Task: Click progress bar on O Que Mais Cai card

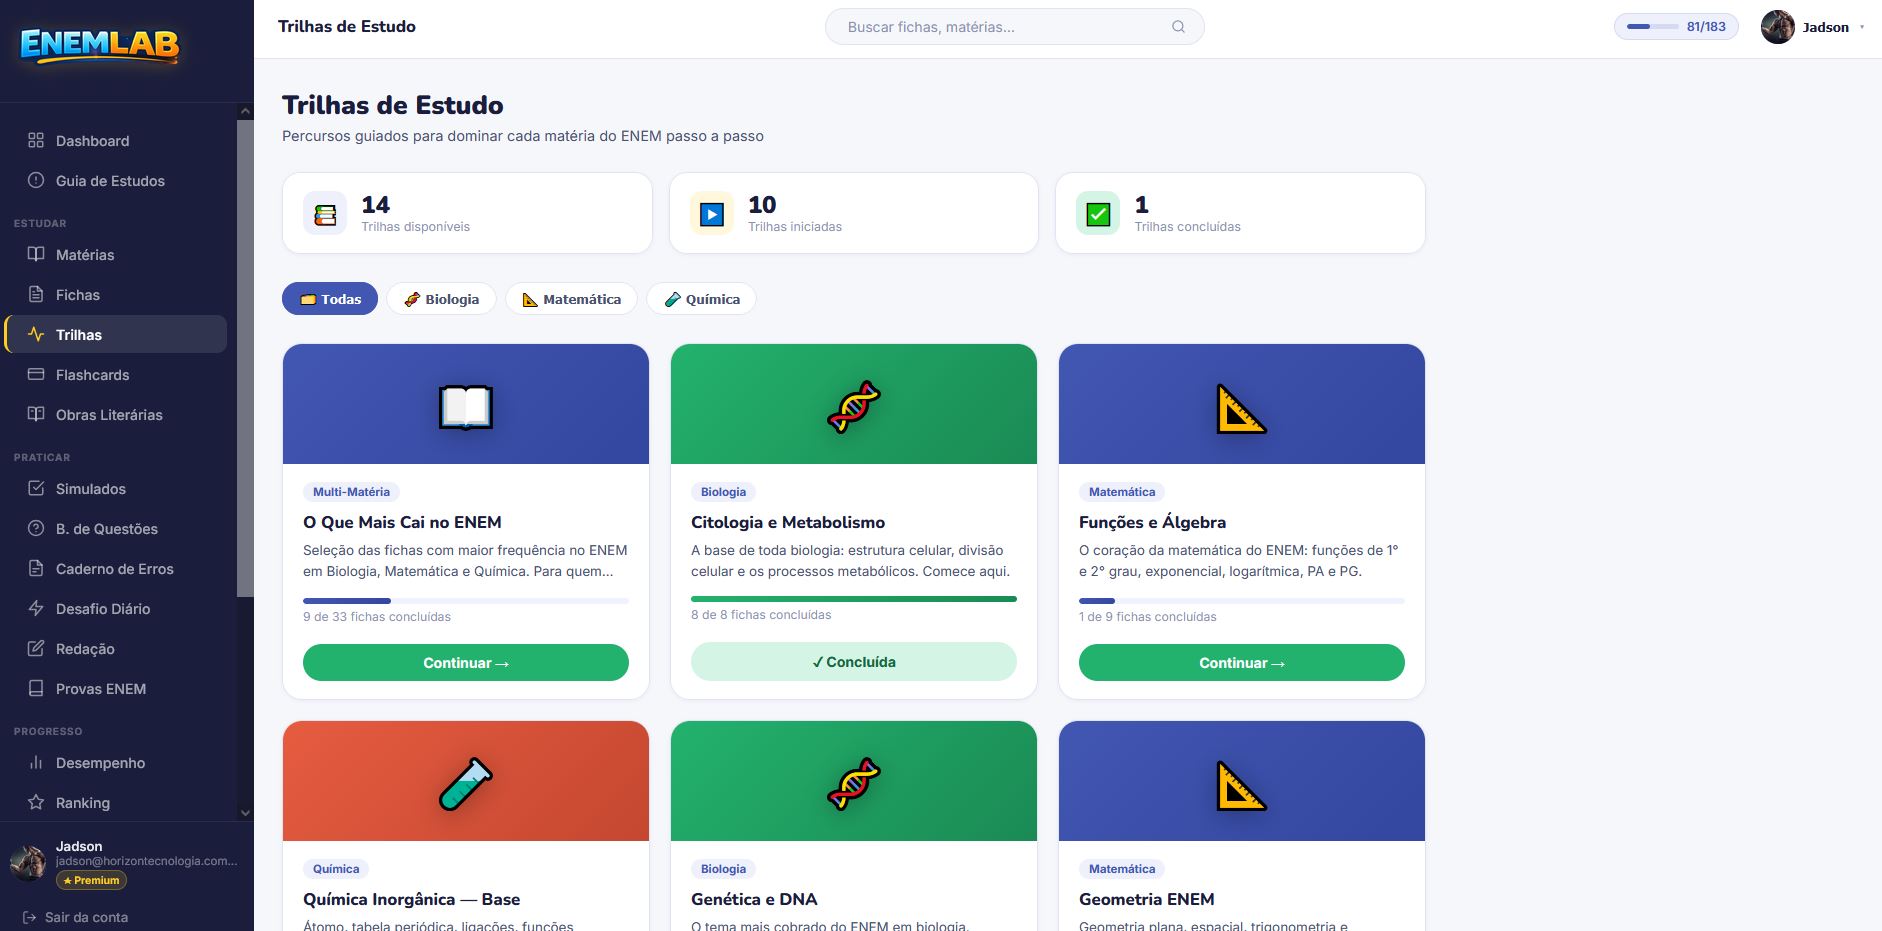Action: (466, 601)
